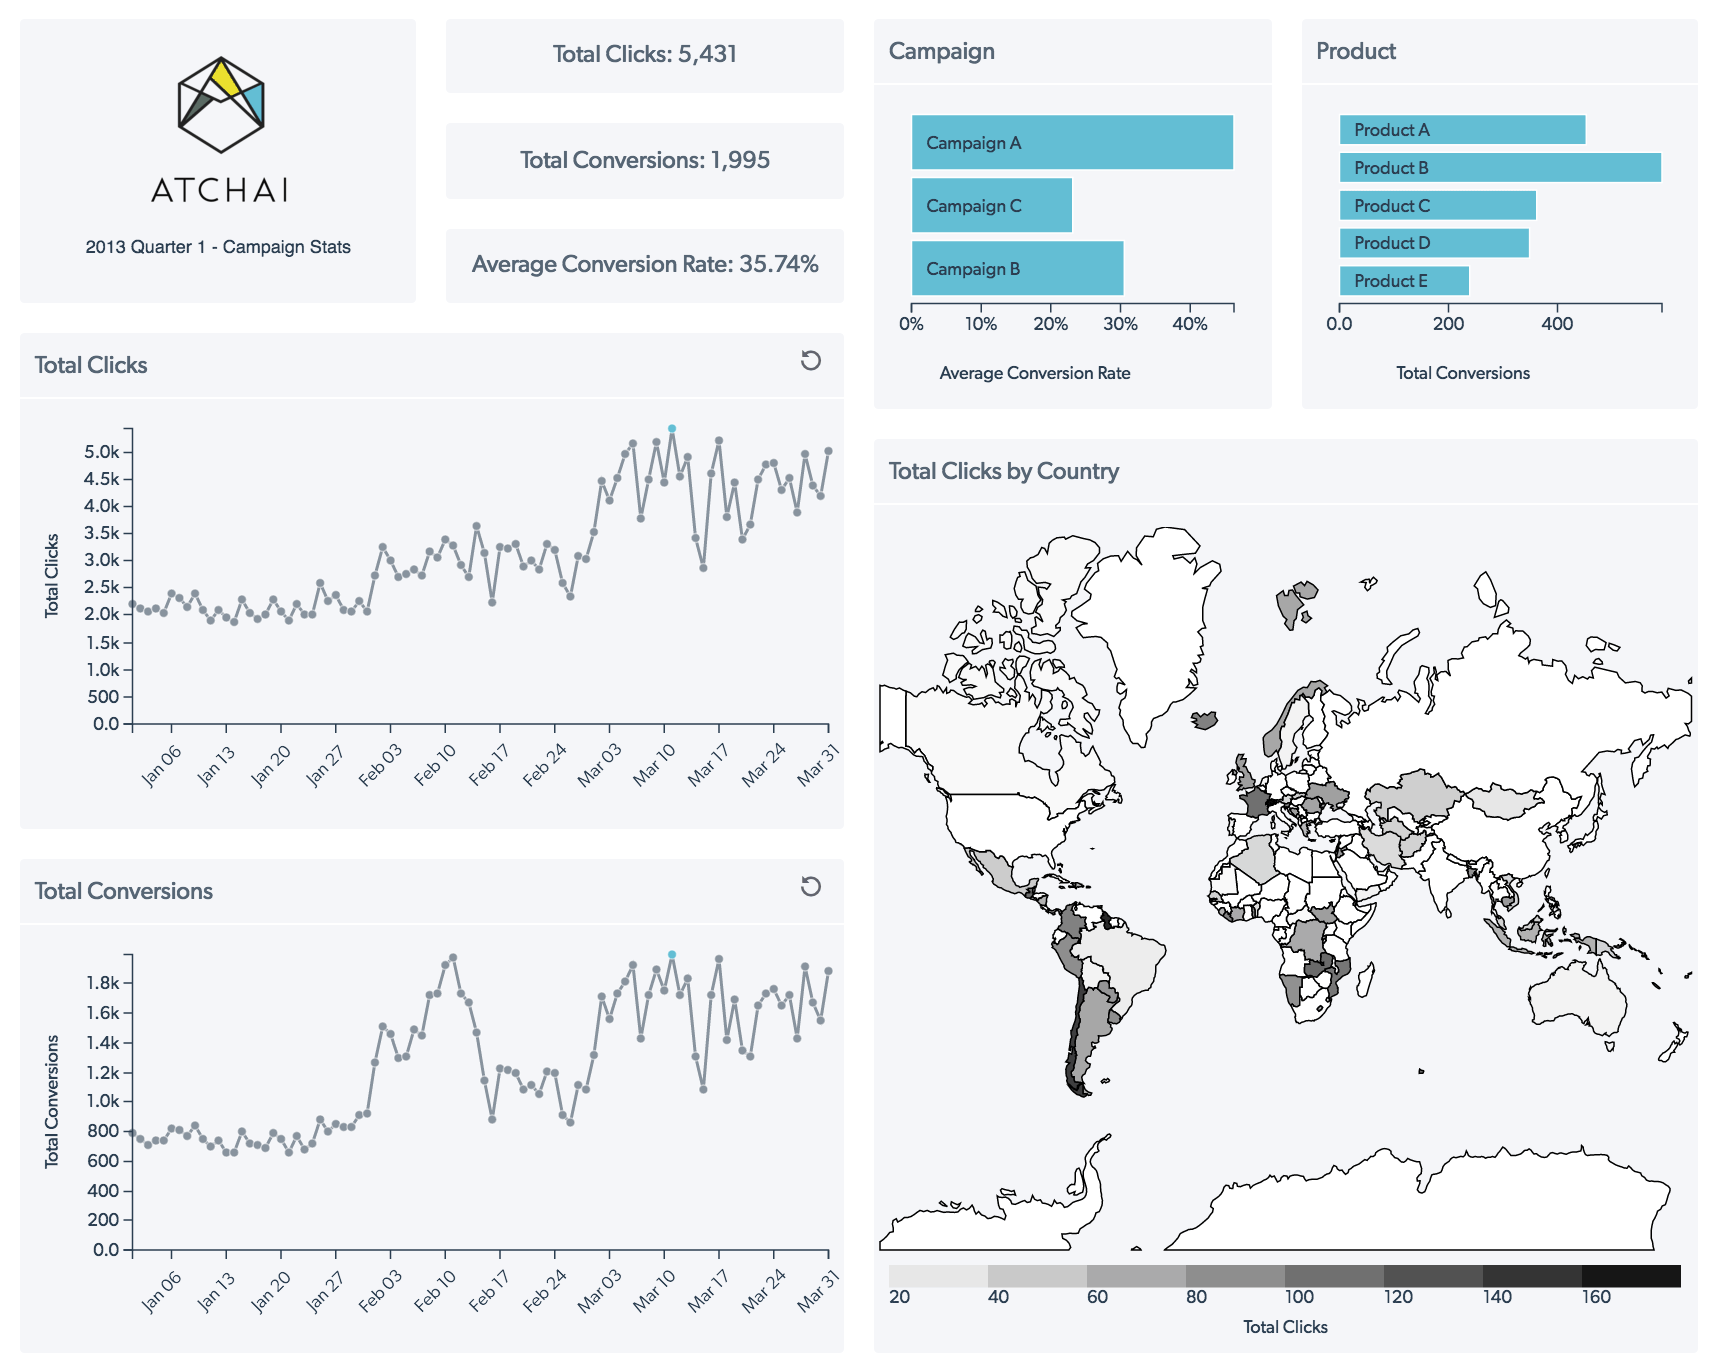Select the Product panel title

1355,51
